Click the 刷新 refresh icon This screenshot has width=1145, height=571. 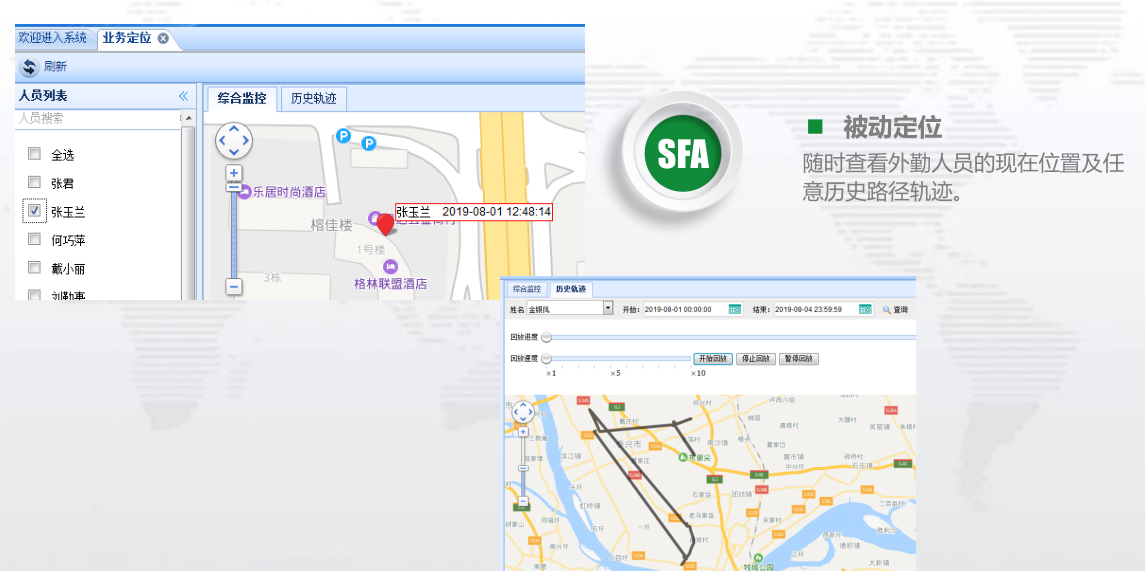(29, 67)
